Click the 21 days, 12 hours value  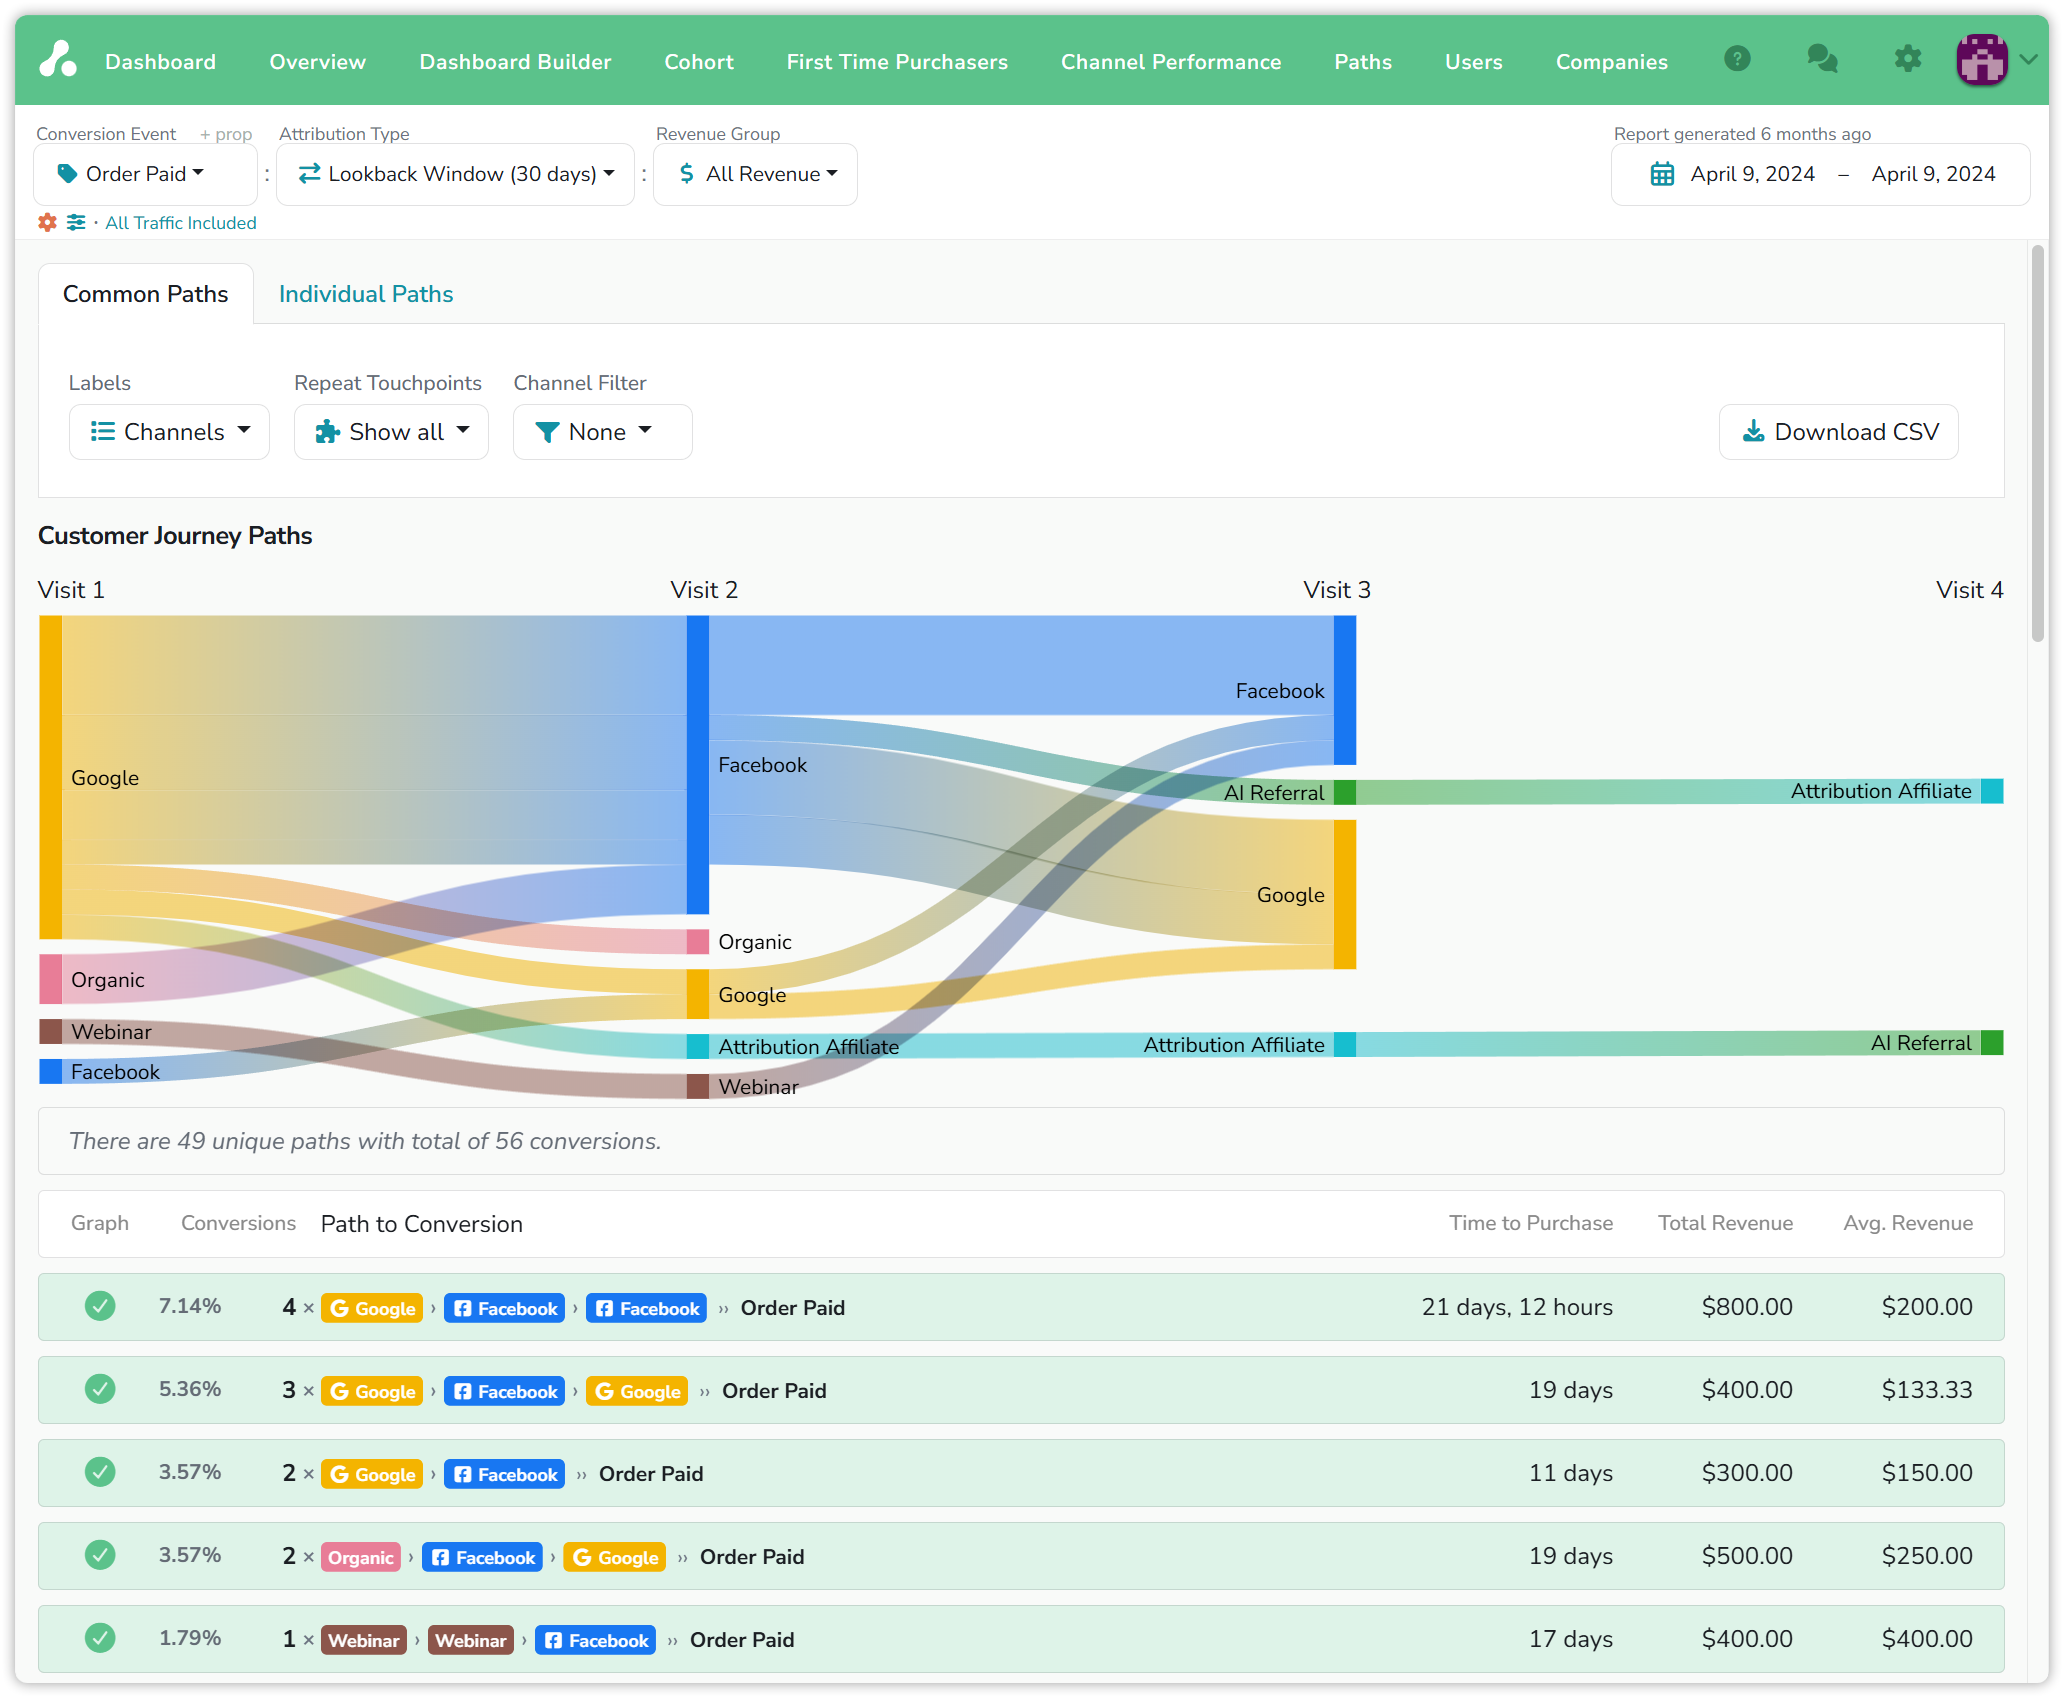[x=1517, y=1307]
